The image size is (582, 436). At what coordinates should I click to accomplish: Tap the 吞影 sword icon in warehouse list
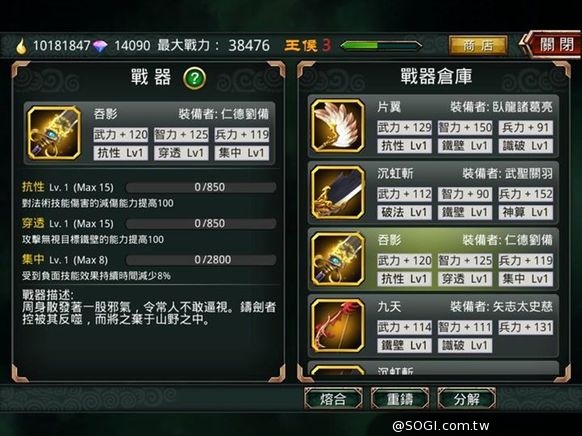338,259
